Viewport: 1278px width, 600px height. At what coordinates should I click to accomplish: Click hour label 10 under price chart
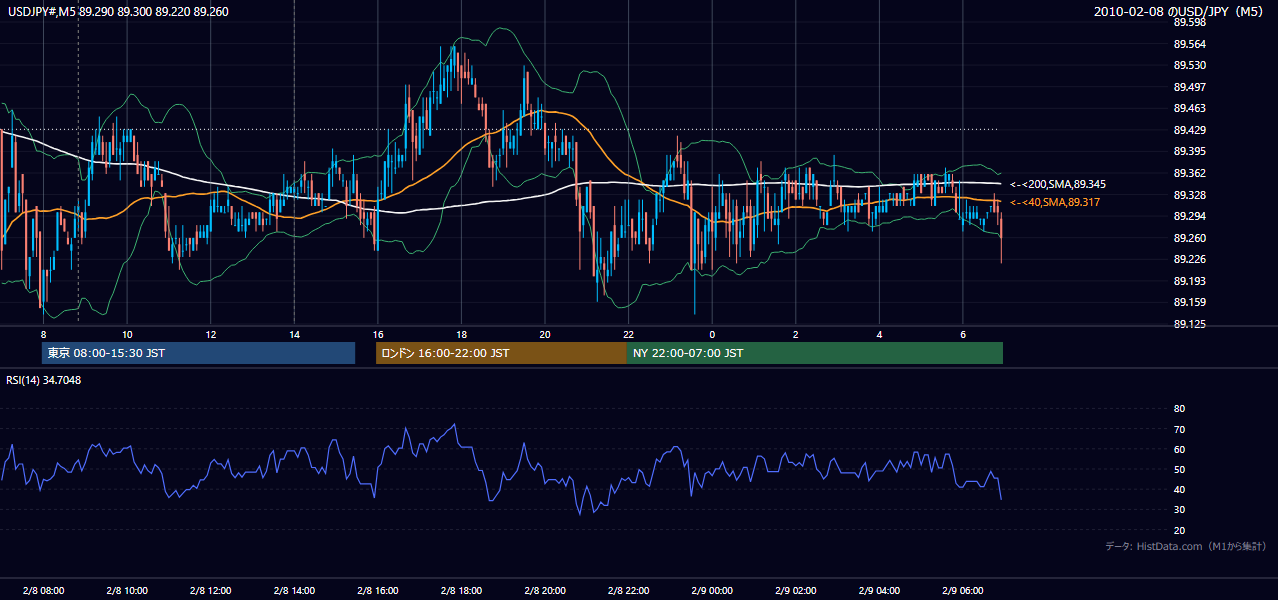pos(127,334)
